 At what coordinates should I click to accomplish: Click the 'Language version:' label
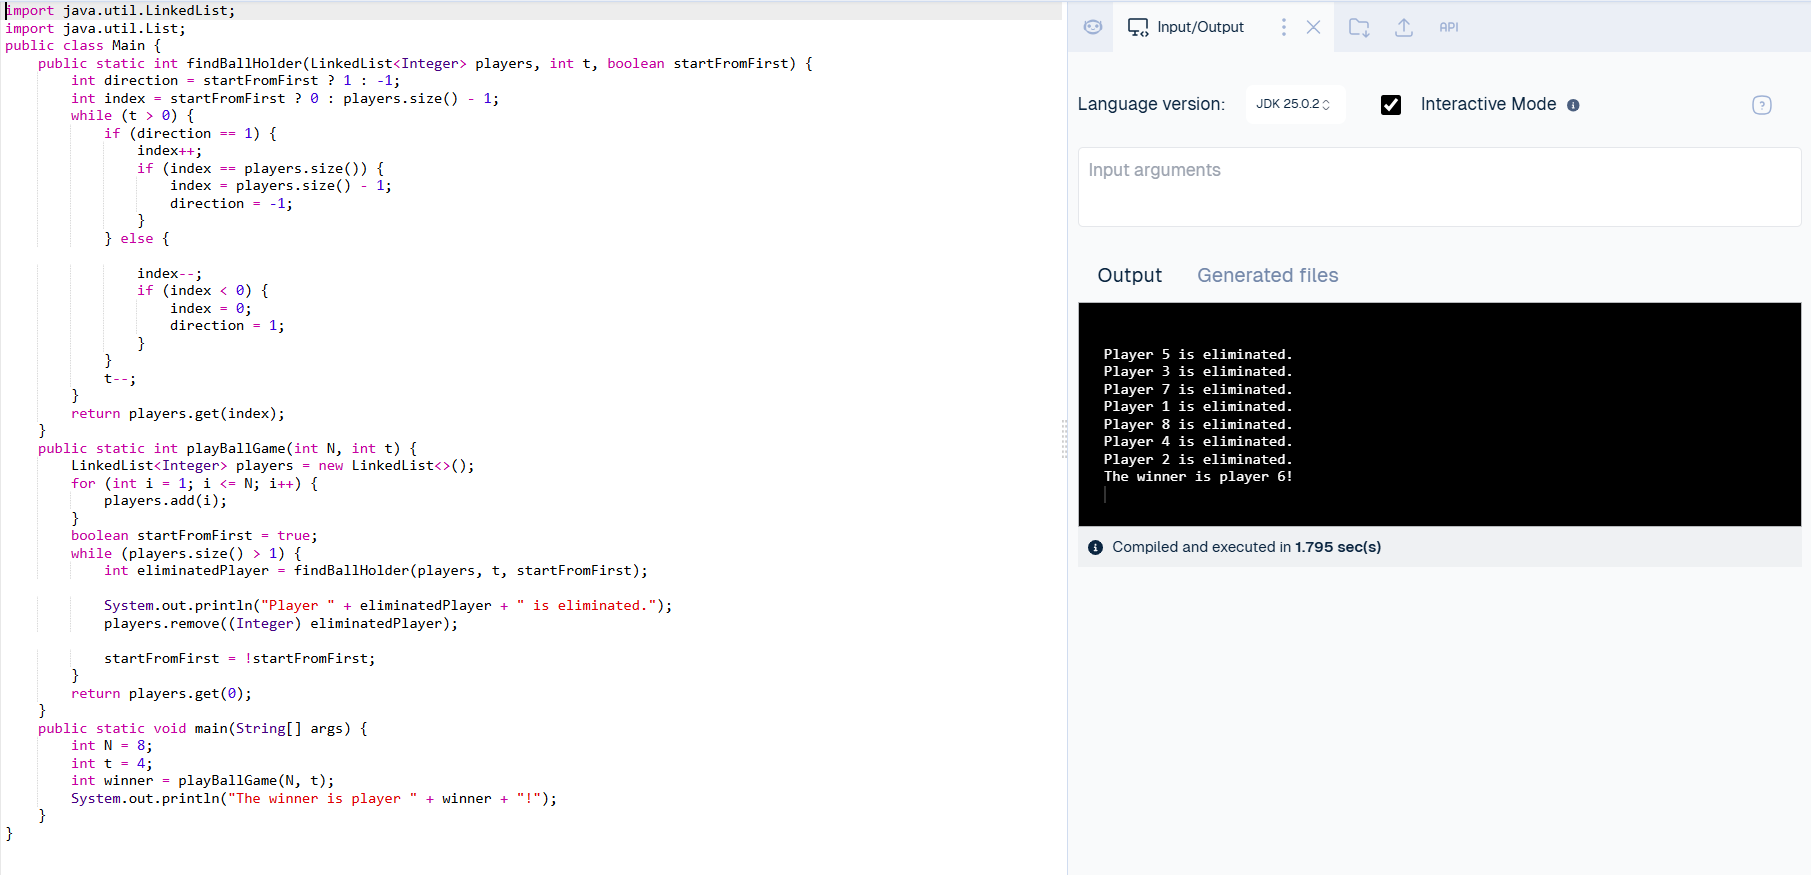[1151, 104]
